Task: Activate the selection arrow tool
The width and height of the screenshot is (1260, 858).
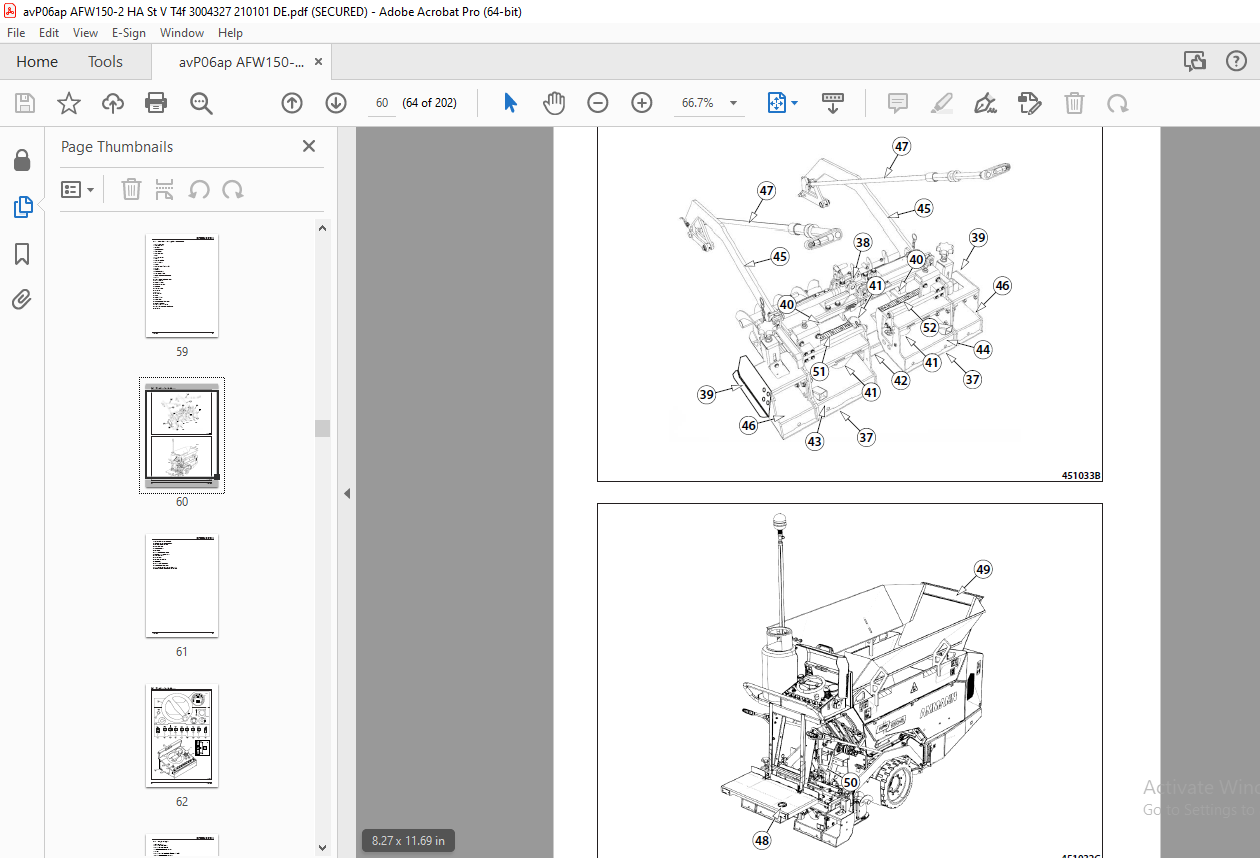Action: [x=510, y=103]
